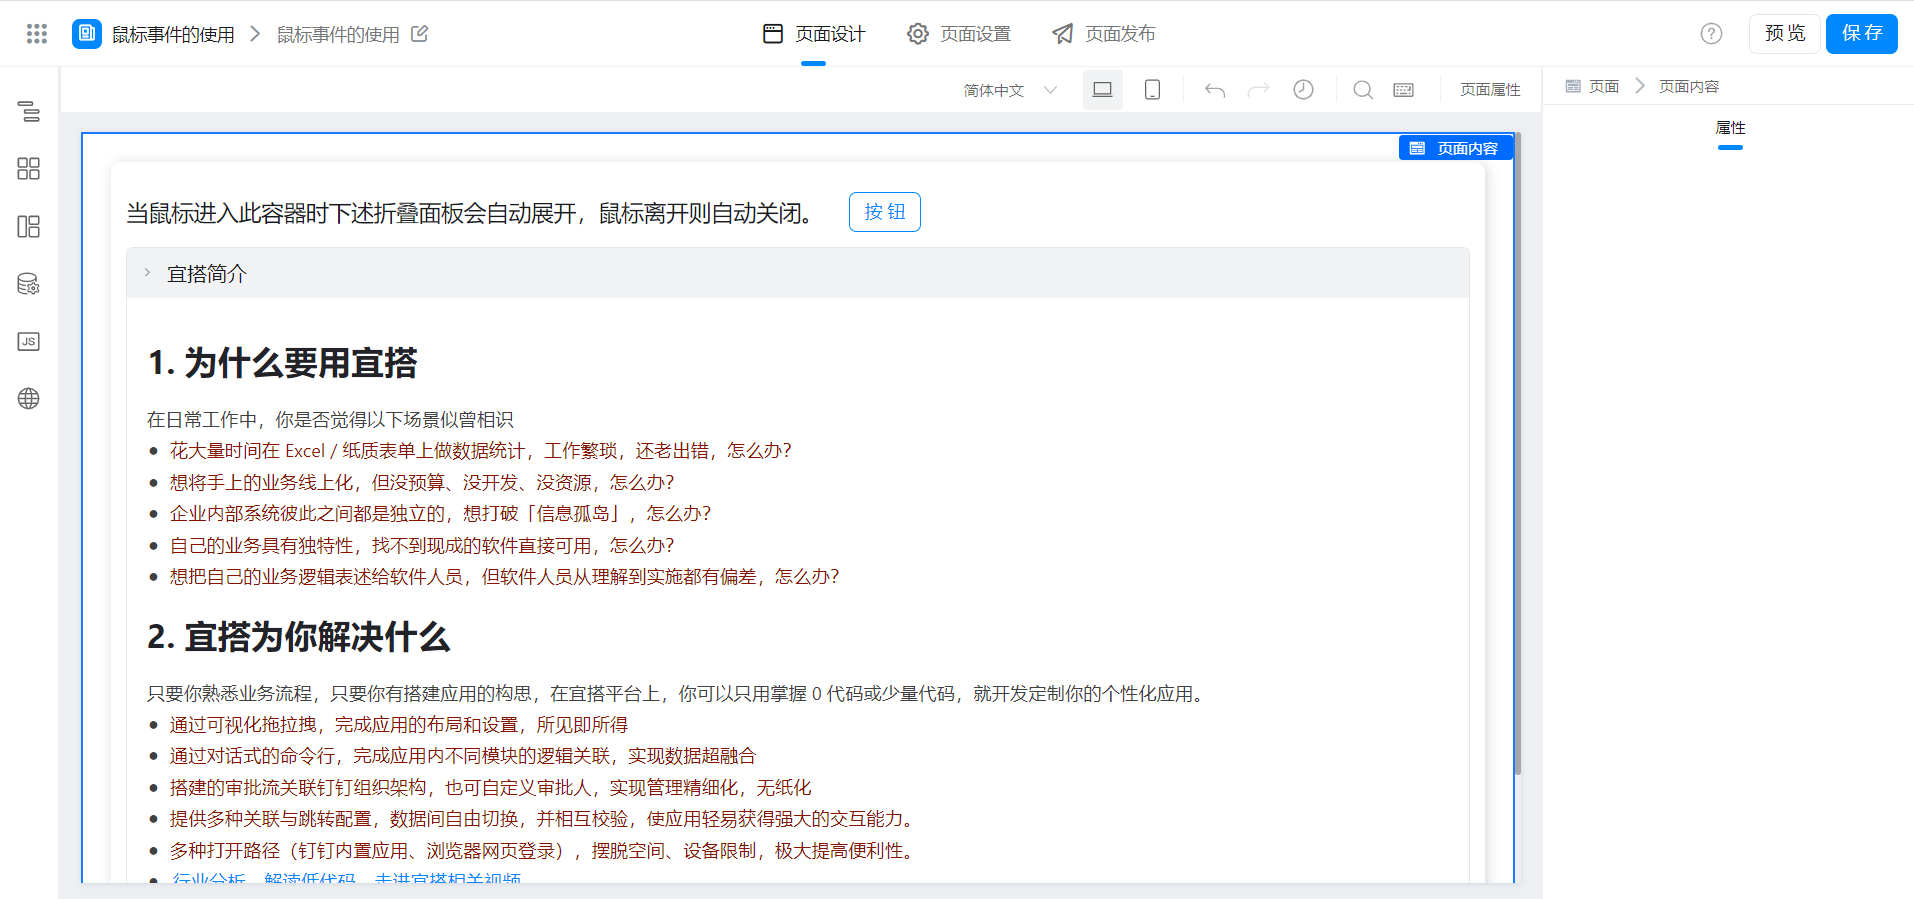1914x899 pixels.
Task: Select 页面内容 in the right breadcrumb
Action: (1689, 86)
